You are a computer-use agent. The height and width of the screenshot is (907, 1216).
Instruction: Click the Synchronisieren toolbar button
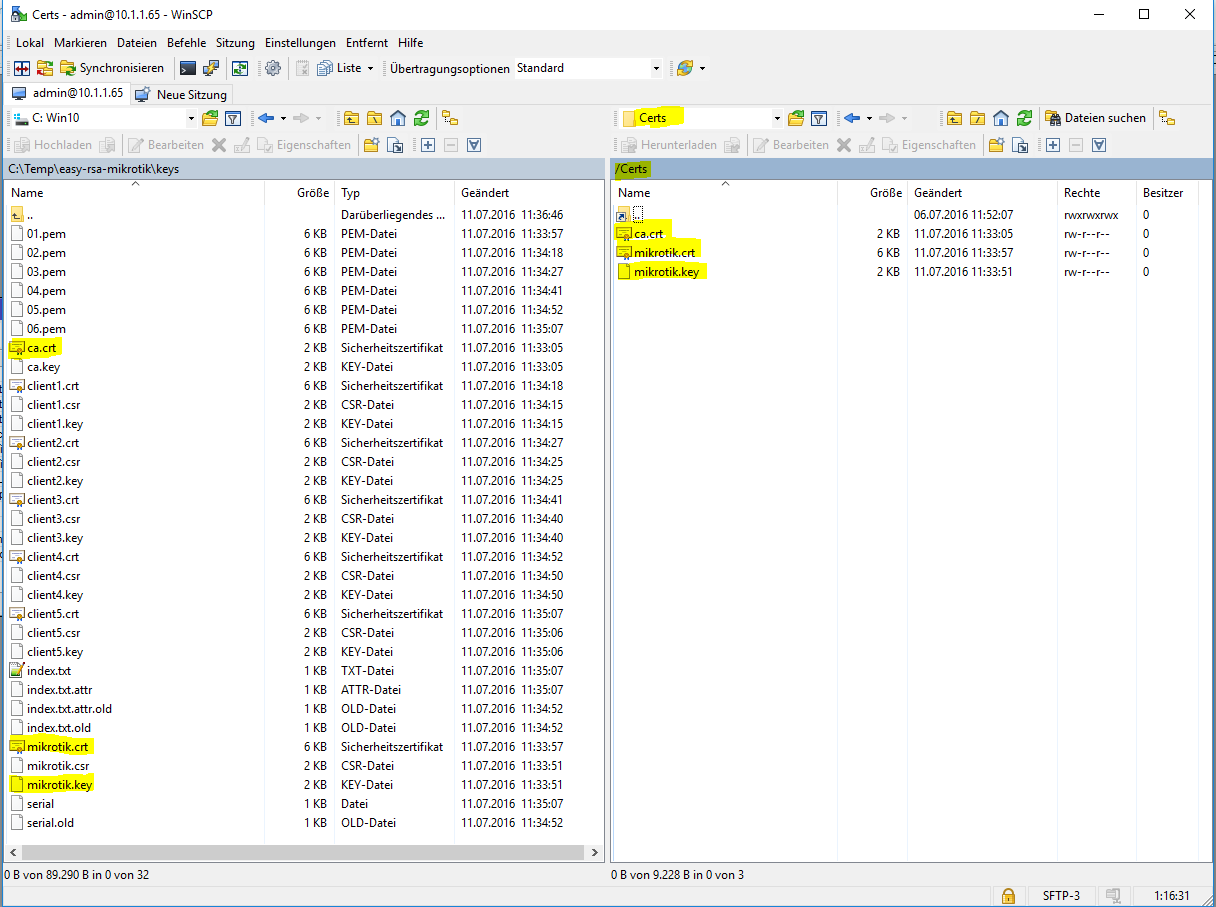tap(113, 68)
